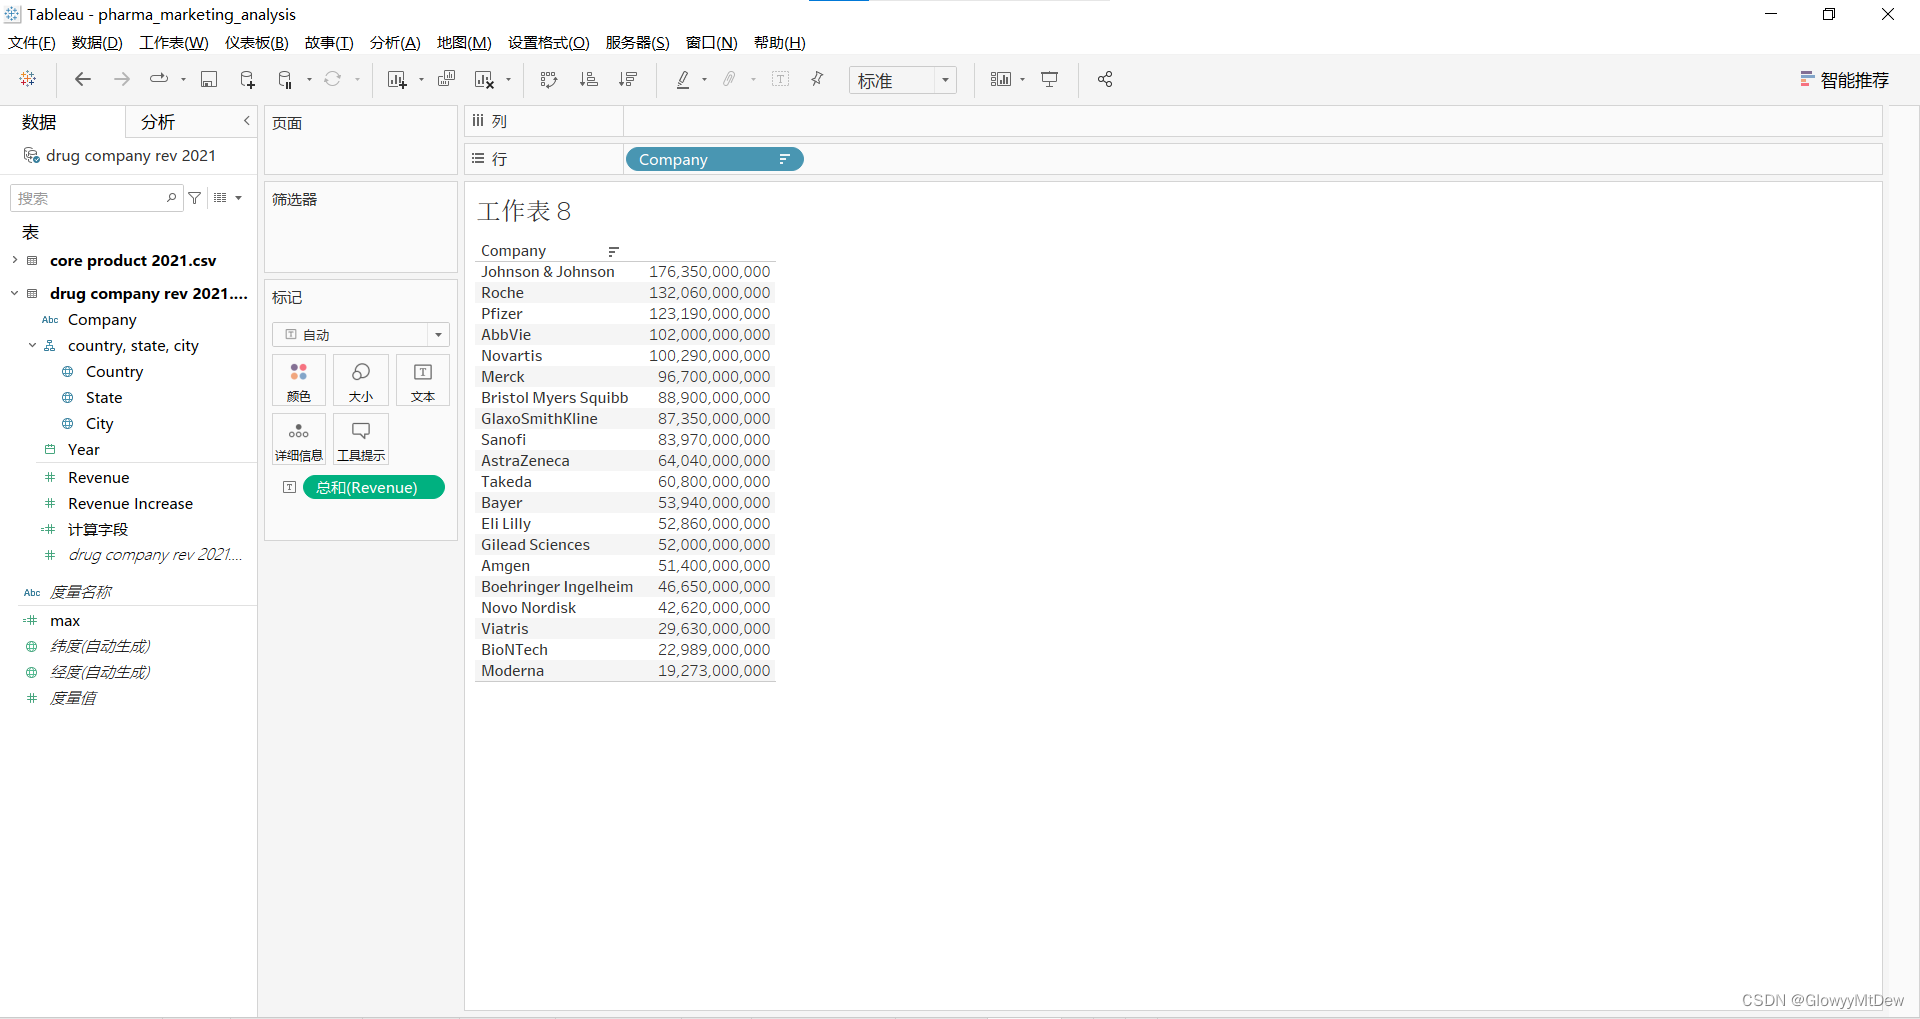Select the 计算字段 field

coord(98,529)
